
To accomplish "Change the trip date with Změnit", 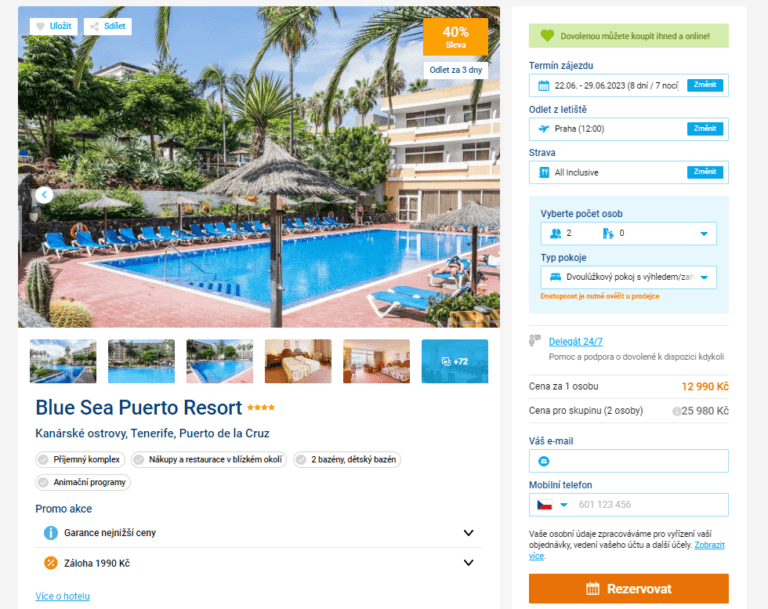I will coord(705,85).
